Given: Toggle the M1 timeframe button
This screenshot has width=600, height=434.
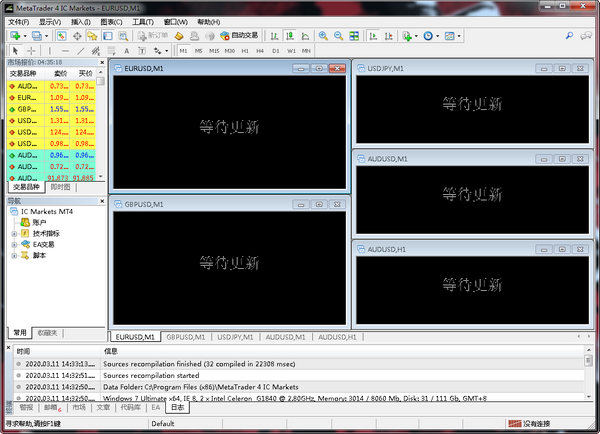Looking at the screenshot, I should pyautogui.click(x=184, y=49).
